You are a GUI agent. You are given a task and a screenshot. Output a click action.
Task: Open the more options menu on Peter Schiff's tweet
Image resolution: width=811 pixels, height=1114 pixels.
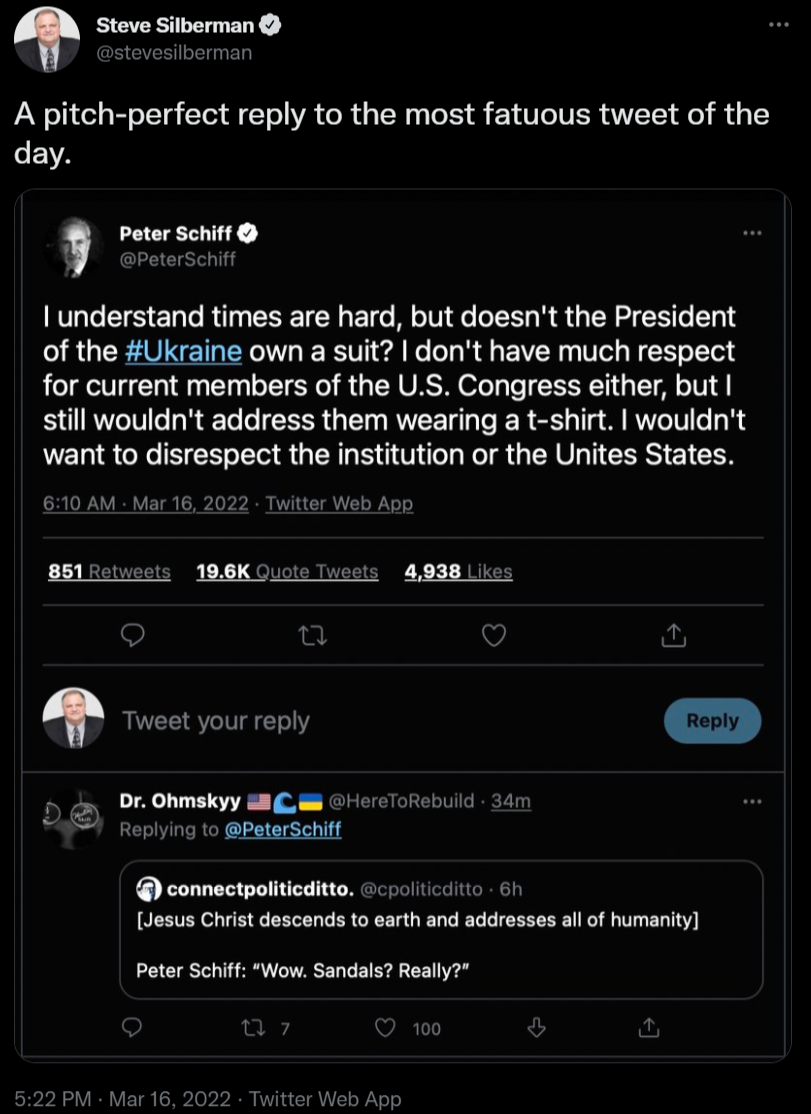(752, 233)
